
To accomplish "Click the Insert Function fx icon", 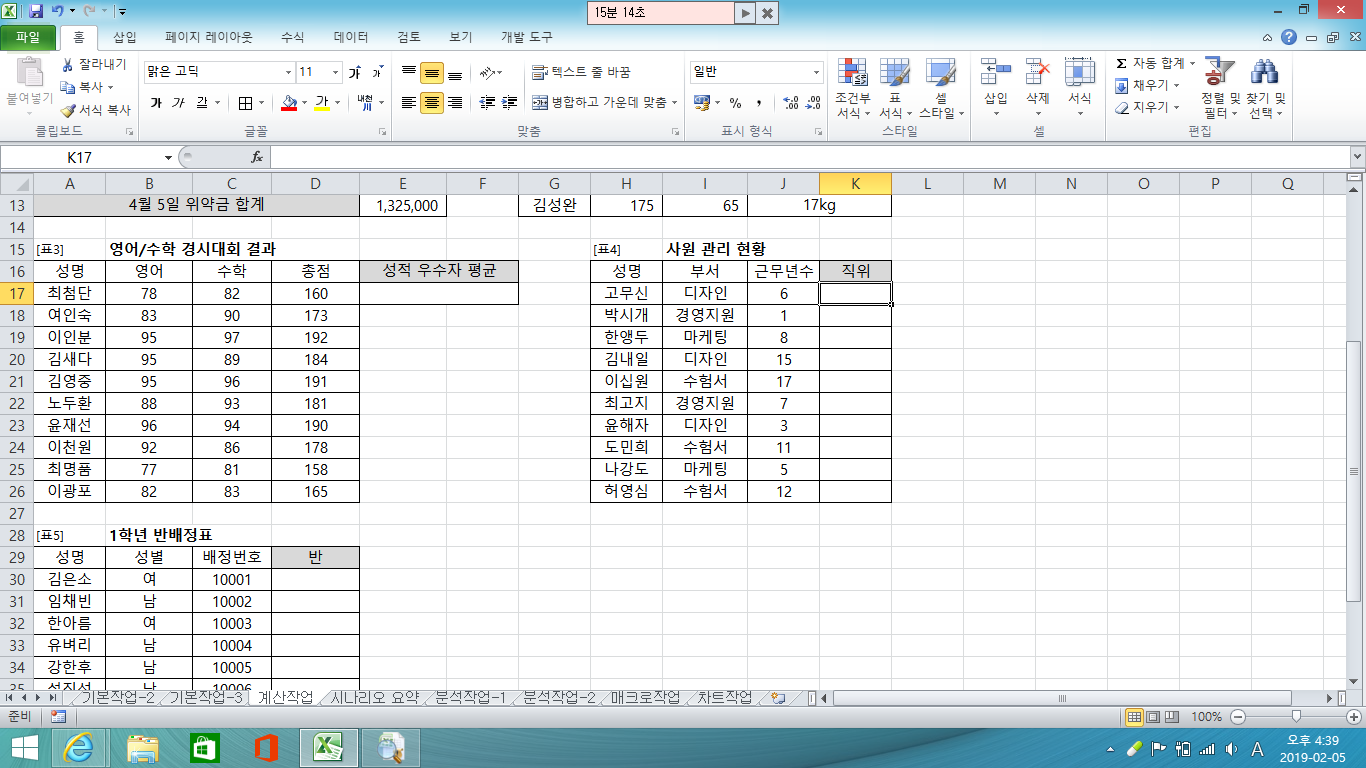I will coord(257,157).
